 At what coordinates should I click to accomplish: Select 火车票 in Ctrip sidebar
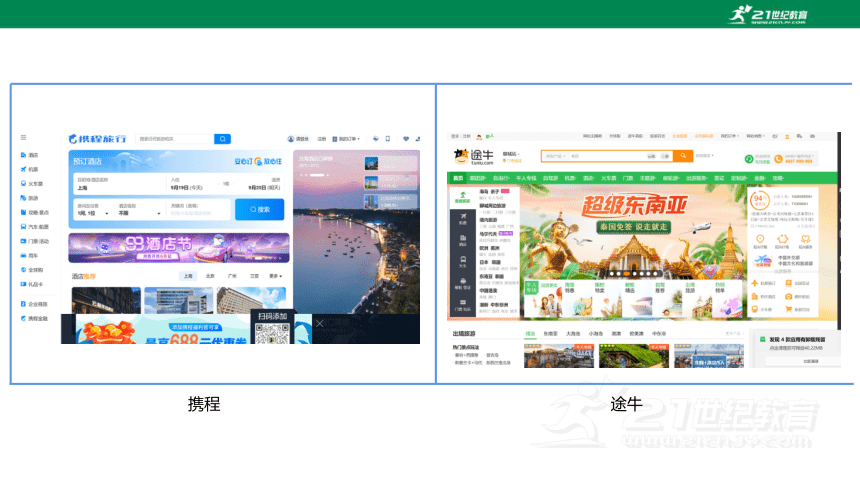tap(32, 184)
